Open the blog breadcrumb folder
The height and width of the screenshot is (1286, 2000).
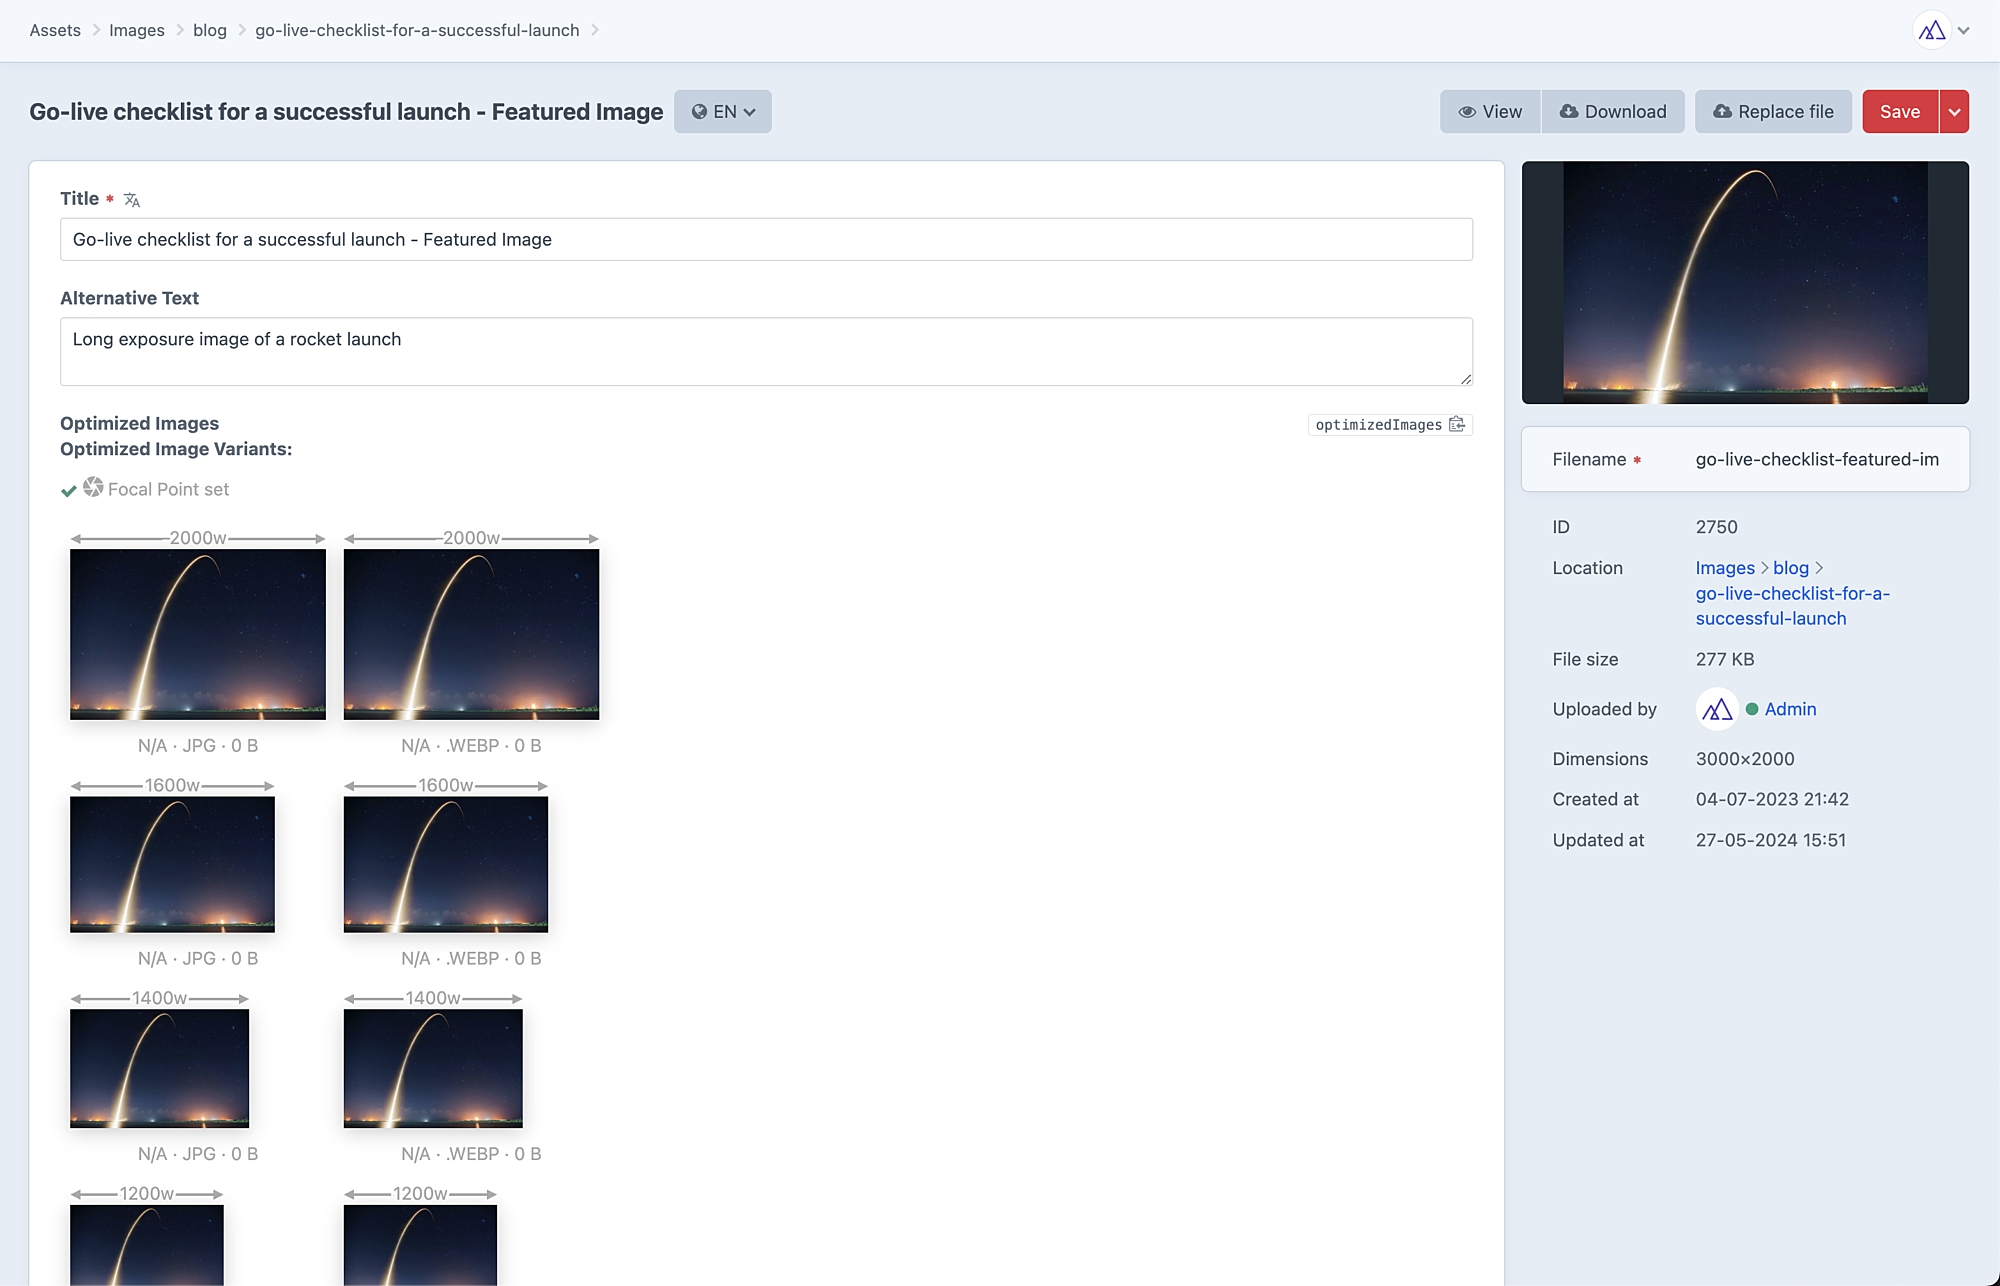click(x=209, y=30)
